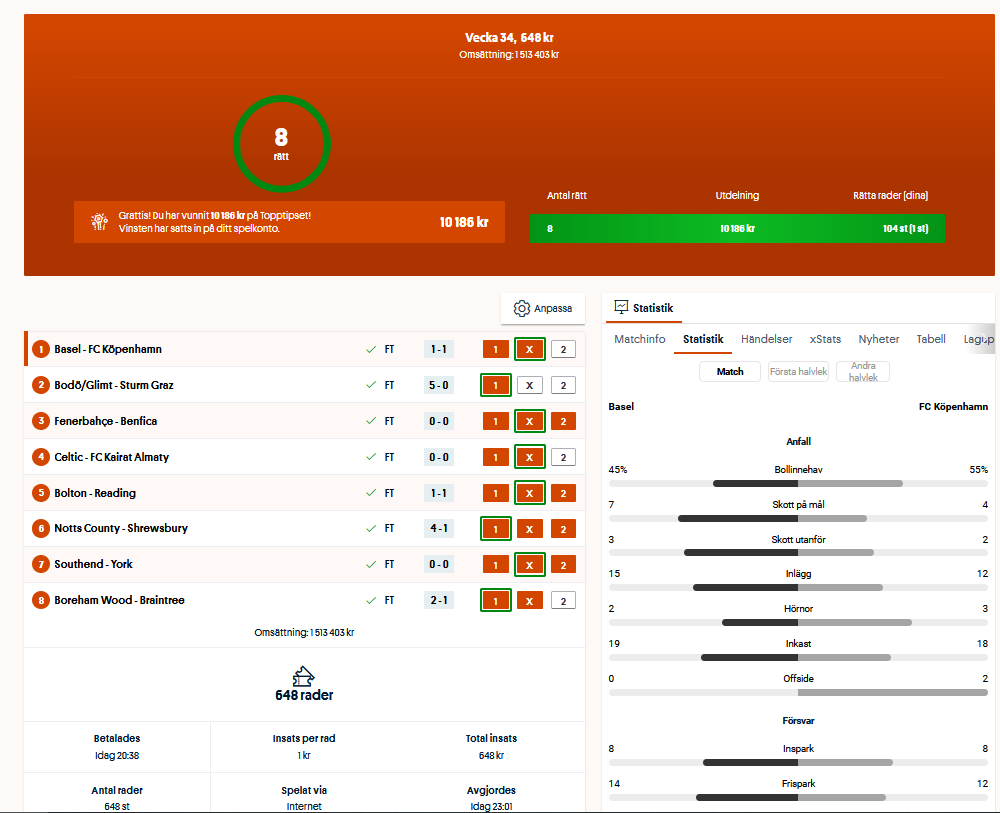The width and height of the screenshot is (1000, 813).
Task: Click the Skott på mål stat bar
Action: (x=798, y=518)
